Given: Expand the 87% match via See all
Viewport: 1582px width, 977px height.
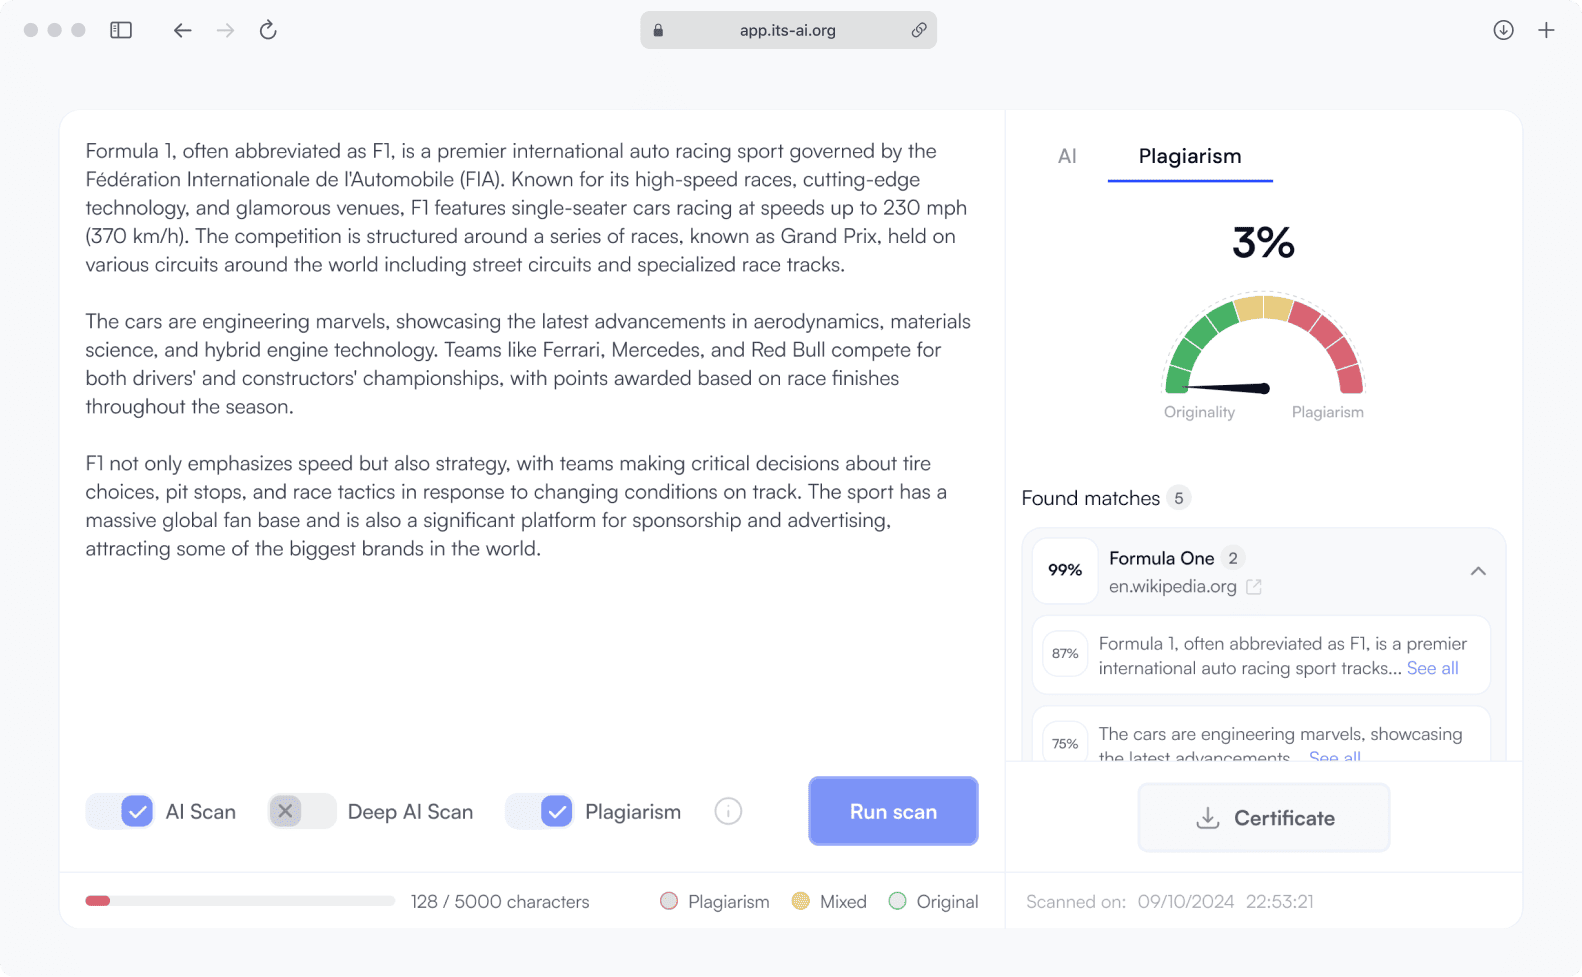Looking at the screenshot, I should [1432, 668].
